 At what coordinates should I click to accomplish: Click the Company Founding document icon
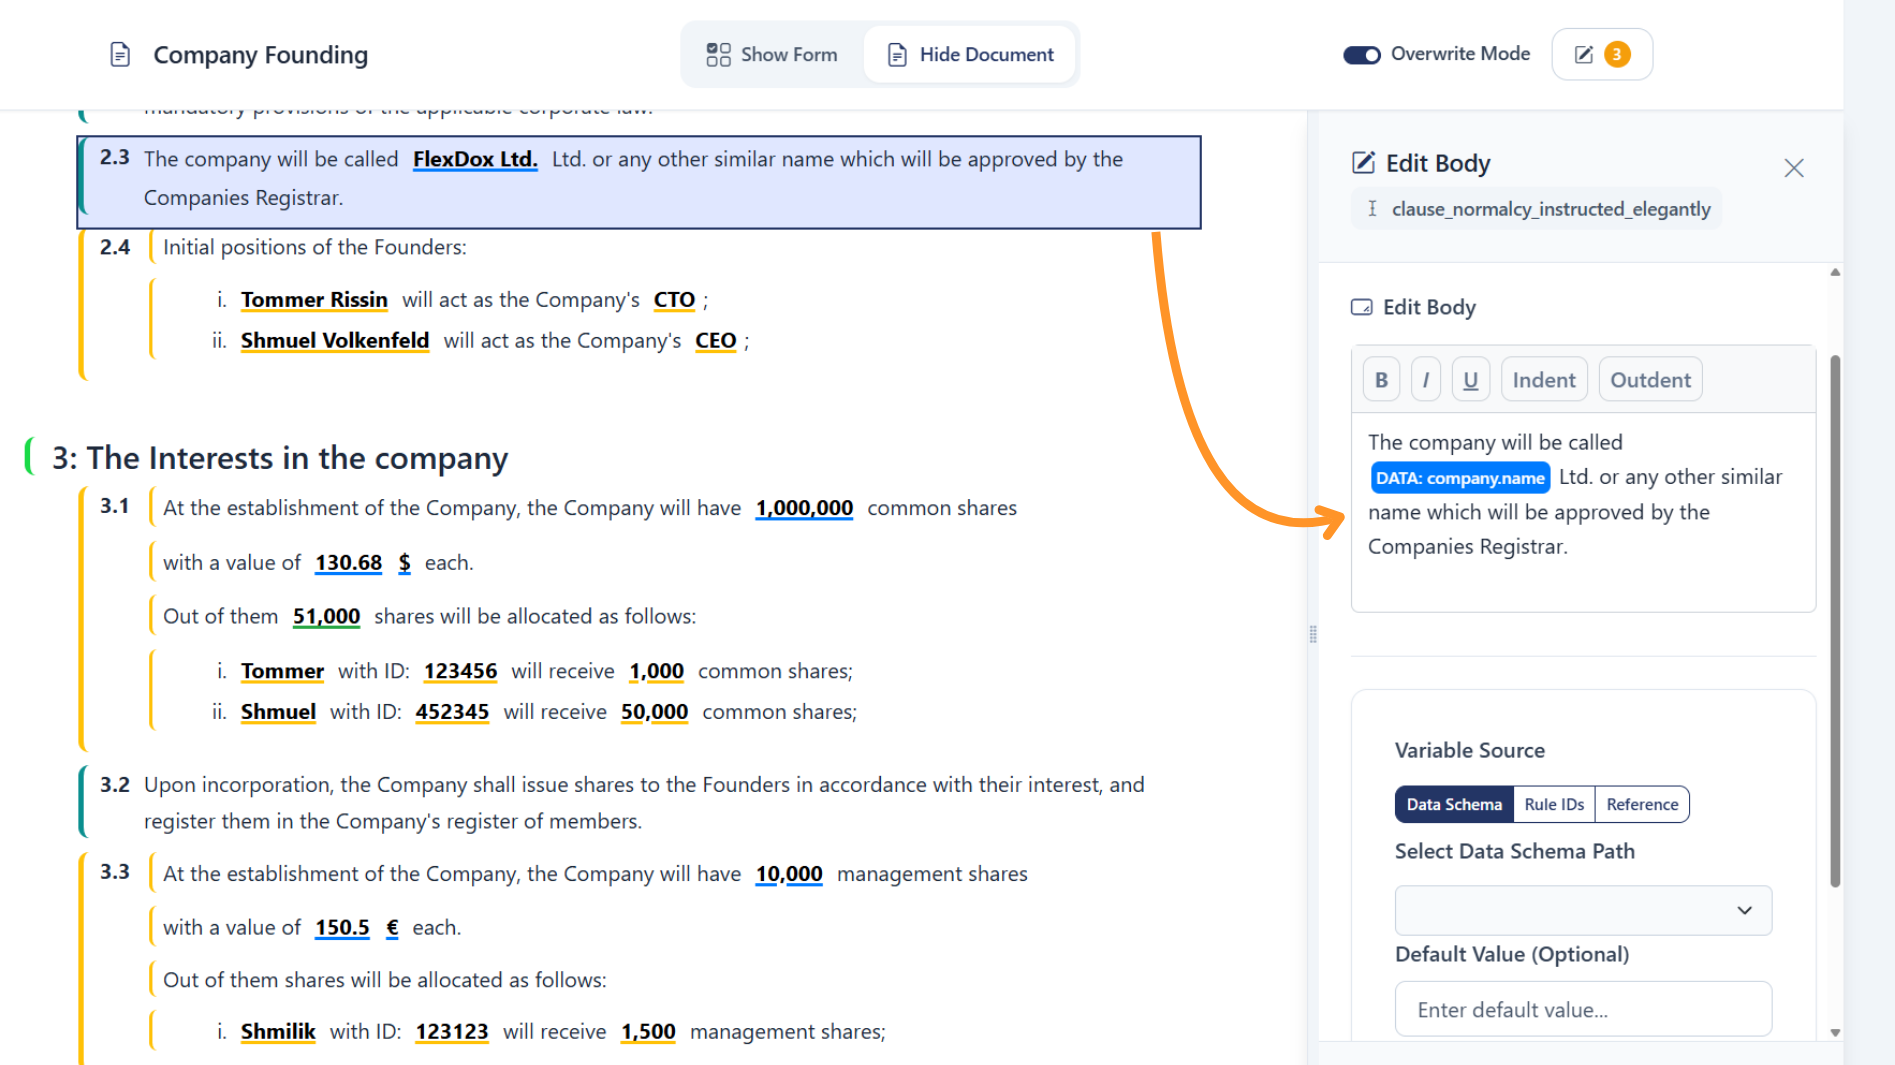[x=120, y=55]
